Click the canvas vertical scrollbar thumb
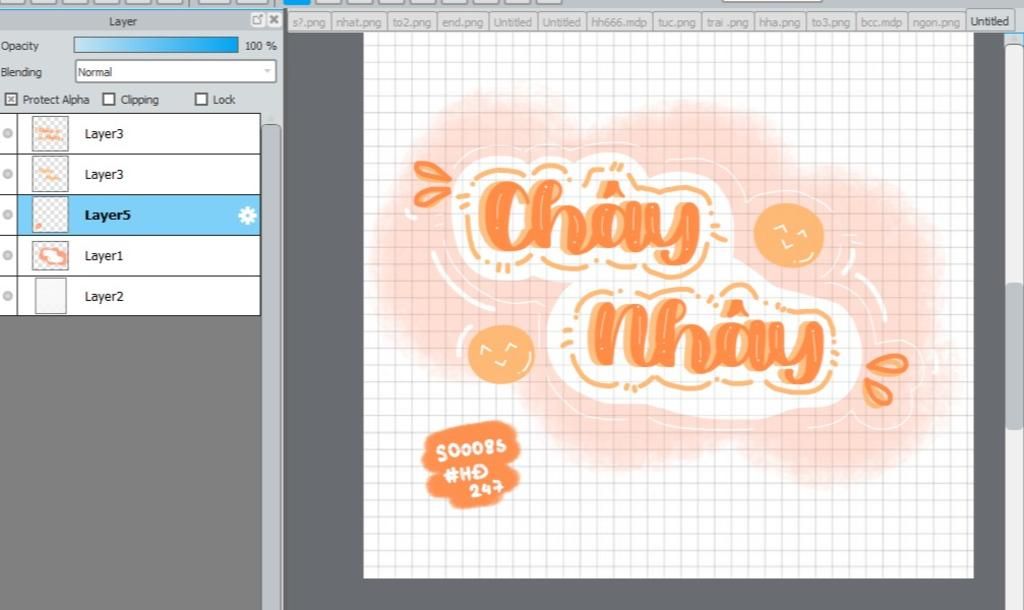This screenshot has height=610, width=1024. (x=1014, y=356)
